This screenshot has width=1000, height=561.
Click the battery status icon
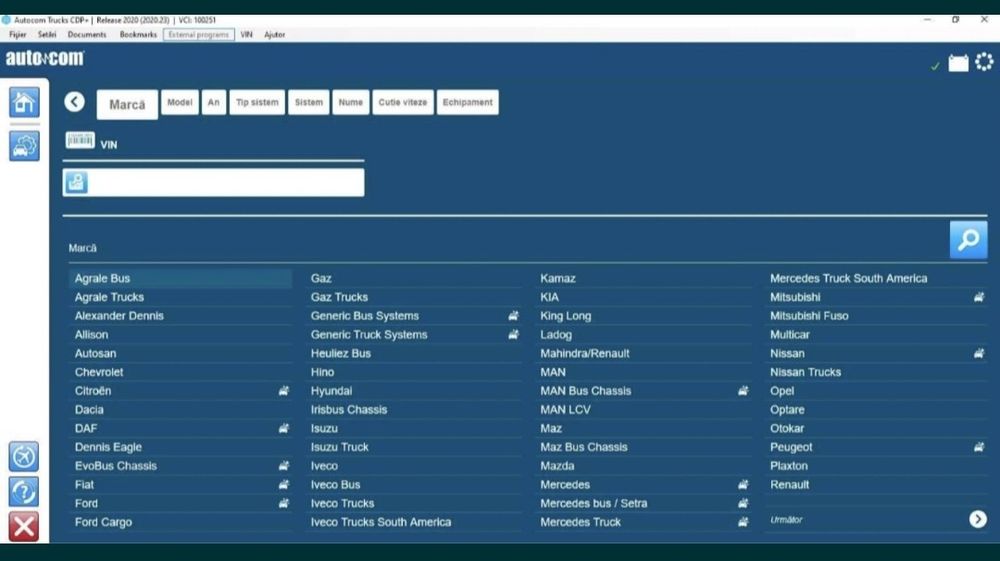(x=958, y=62)
